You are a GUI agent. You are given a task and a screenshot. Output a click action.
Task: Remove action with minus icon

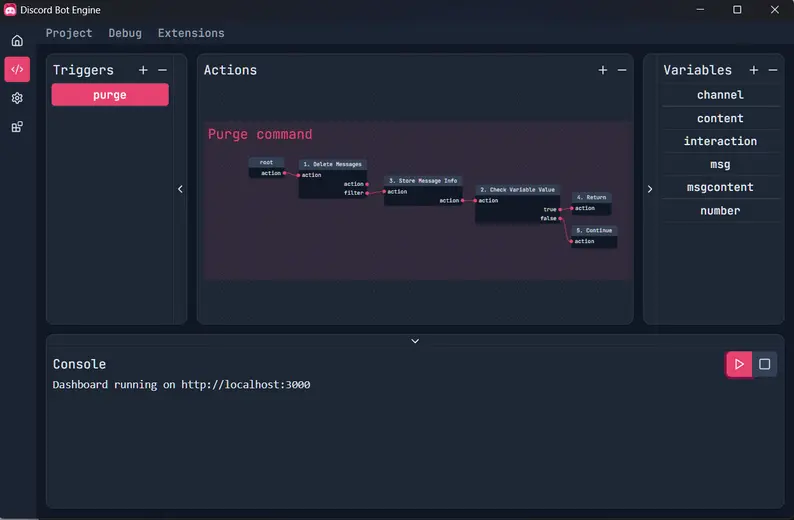pos(622,70)
